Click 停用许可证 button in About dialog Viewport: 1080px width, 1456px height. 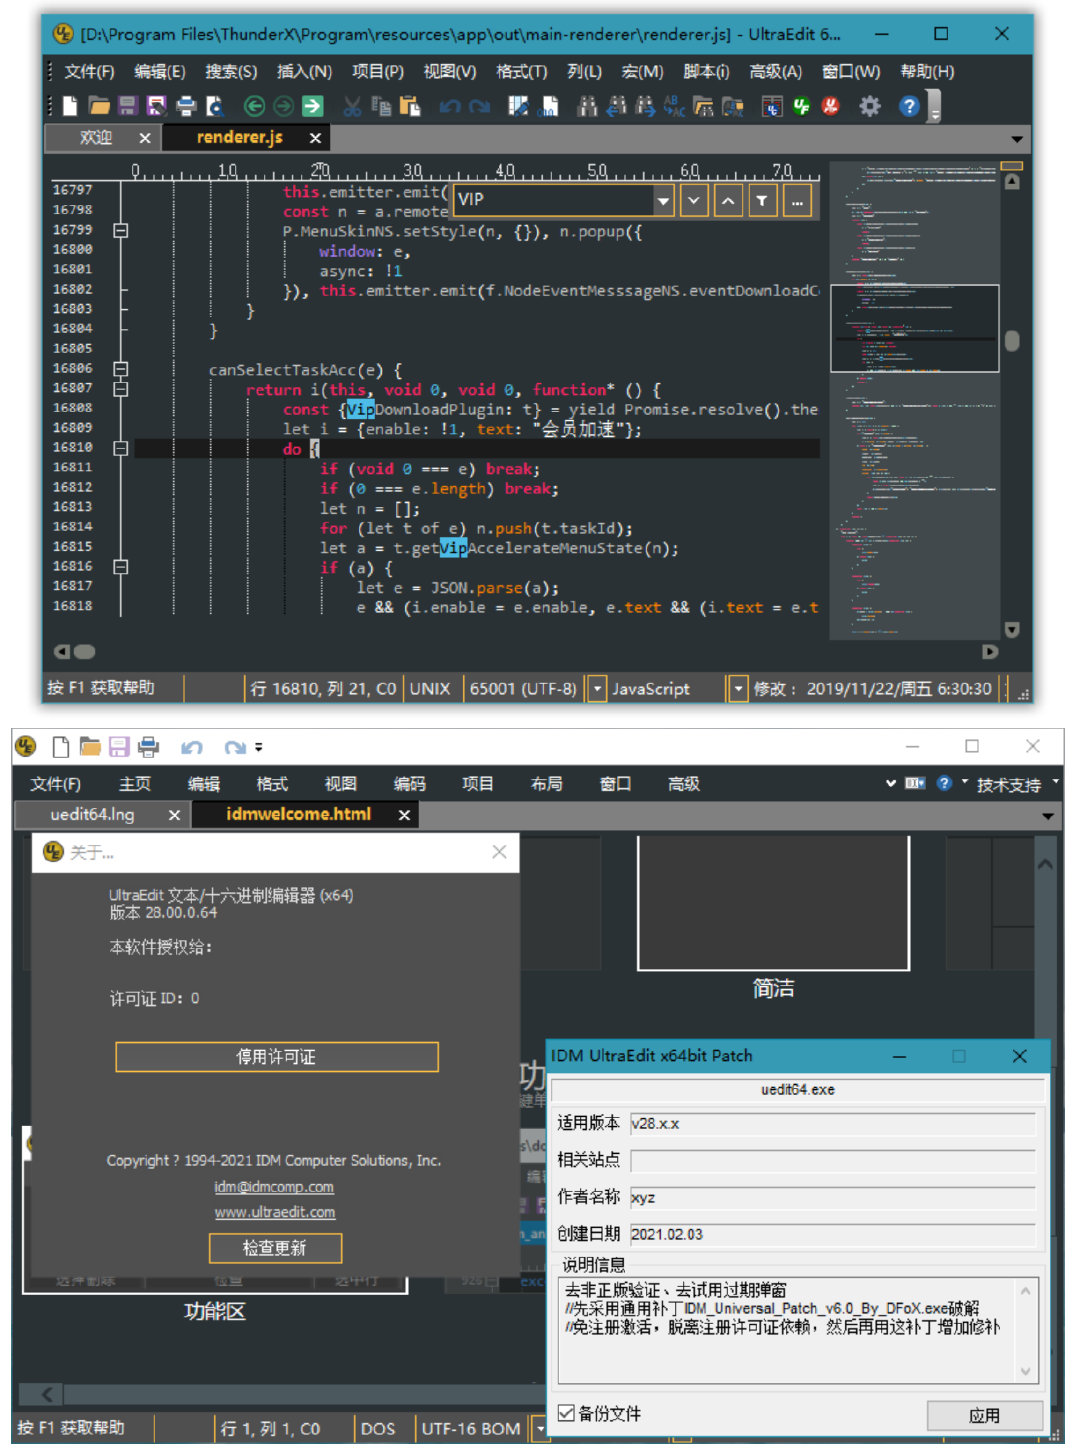point(277,1057)
